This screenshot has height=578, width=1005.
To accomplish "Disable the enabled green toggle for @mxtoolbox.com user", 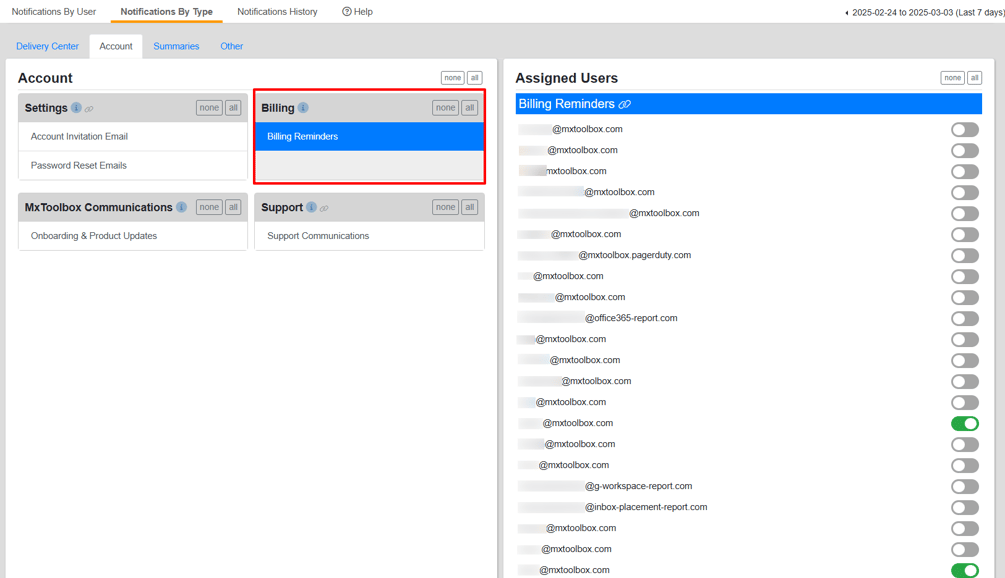I will pyautogui.click(x=964, y=423).
